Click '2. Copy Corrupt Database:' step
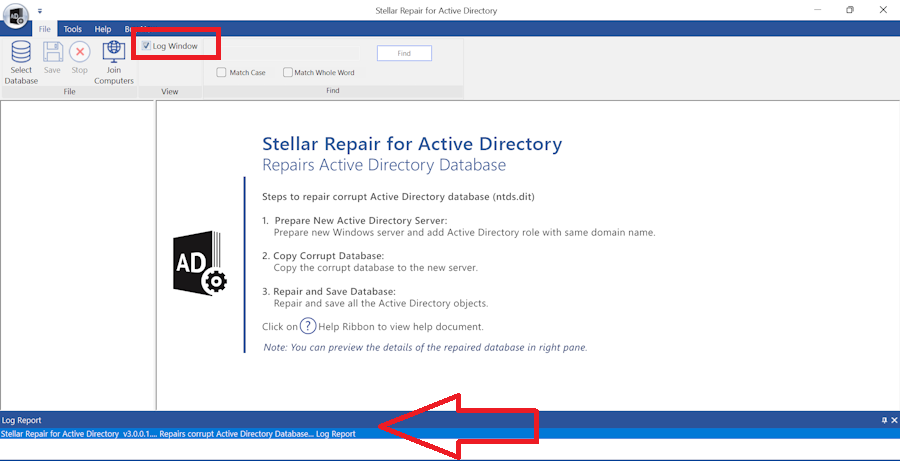The height and width of the screenshot is (461, 900). click(323, 255)
